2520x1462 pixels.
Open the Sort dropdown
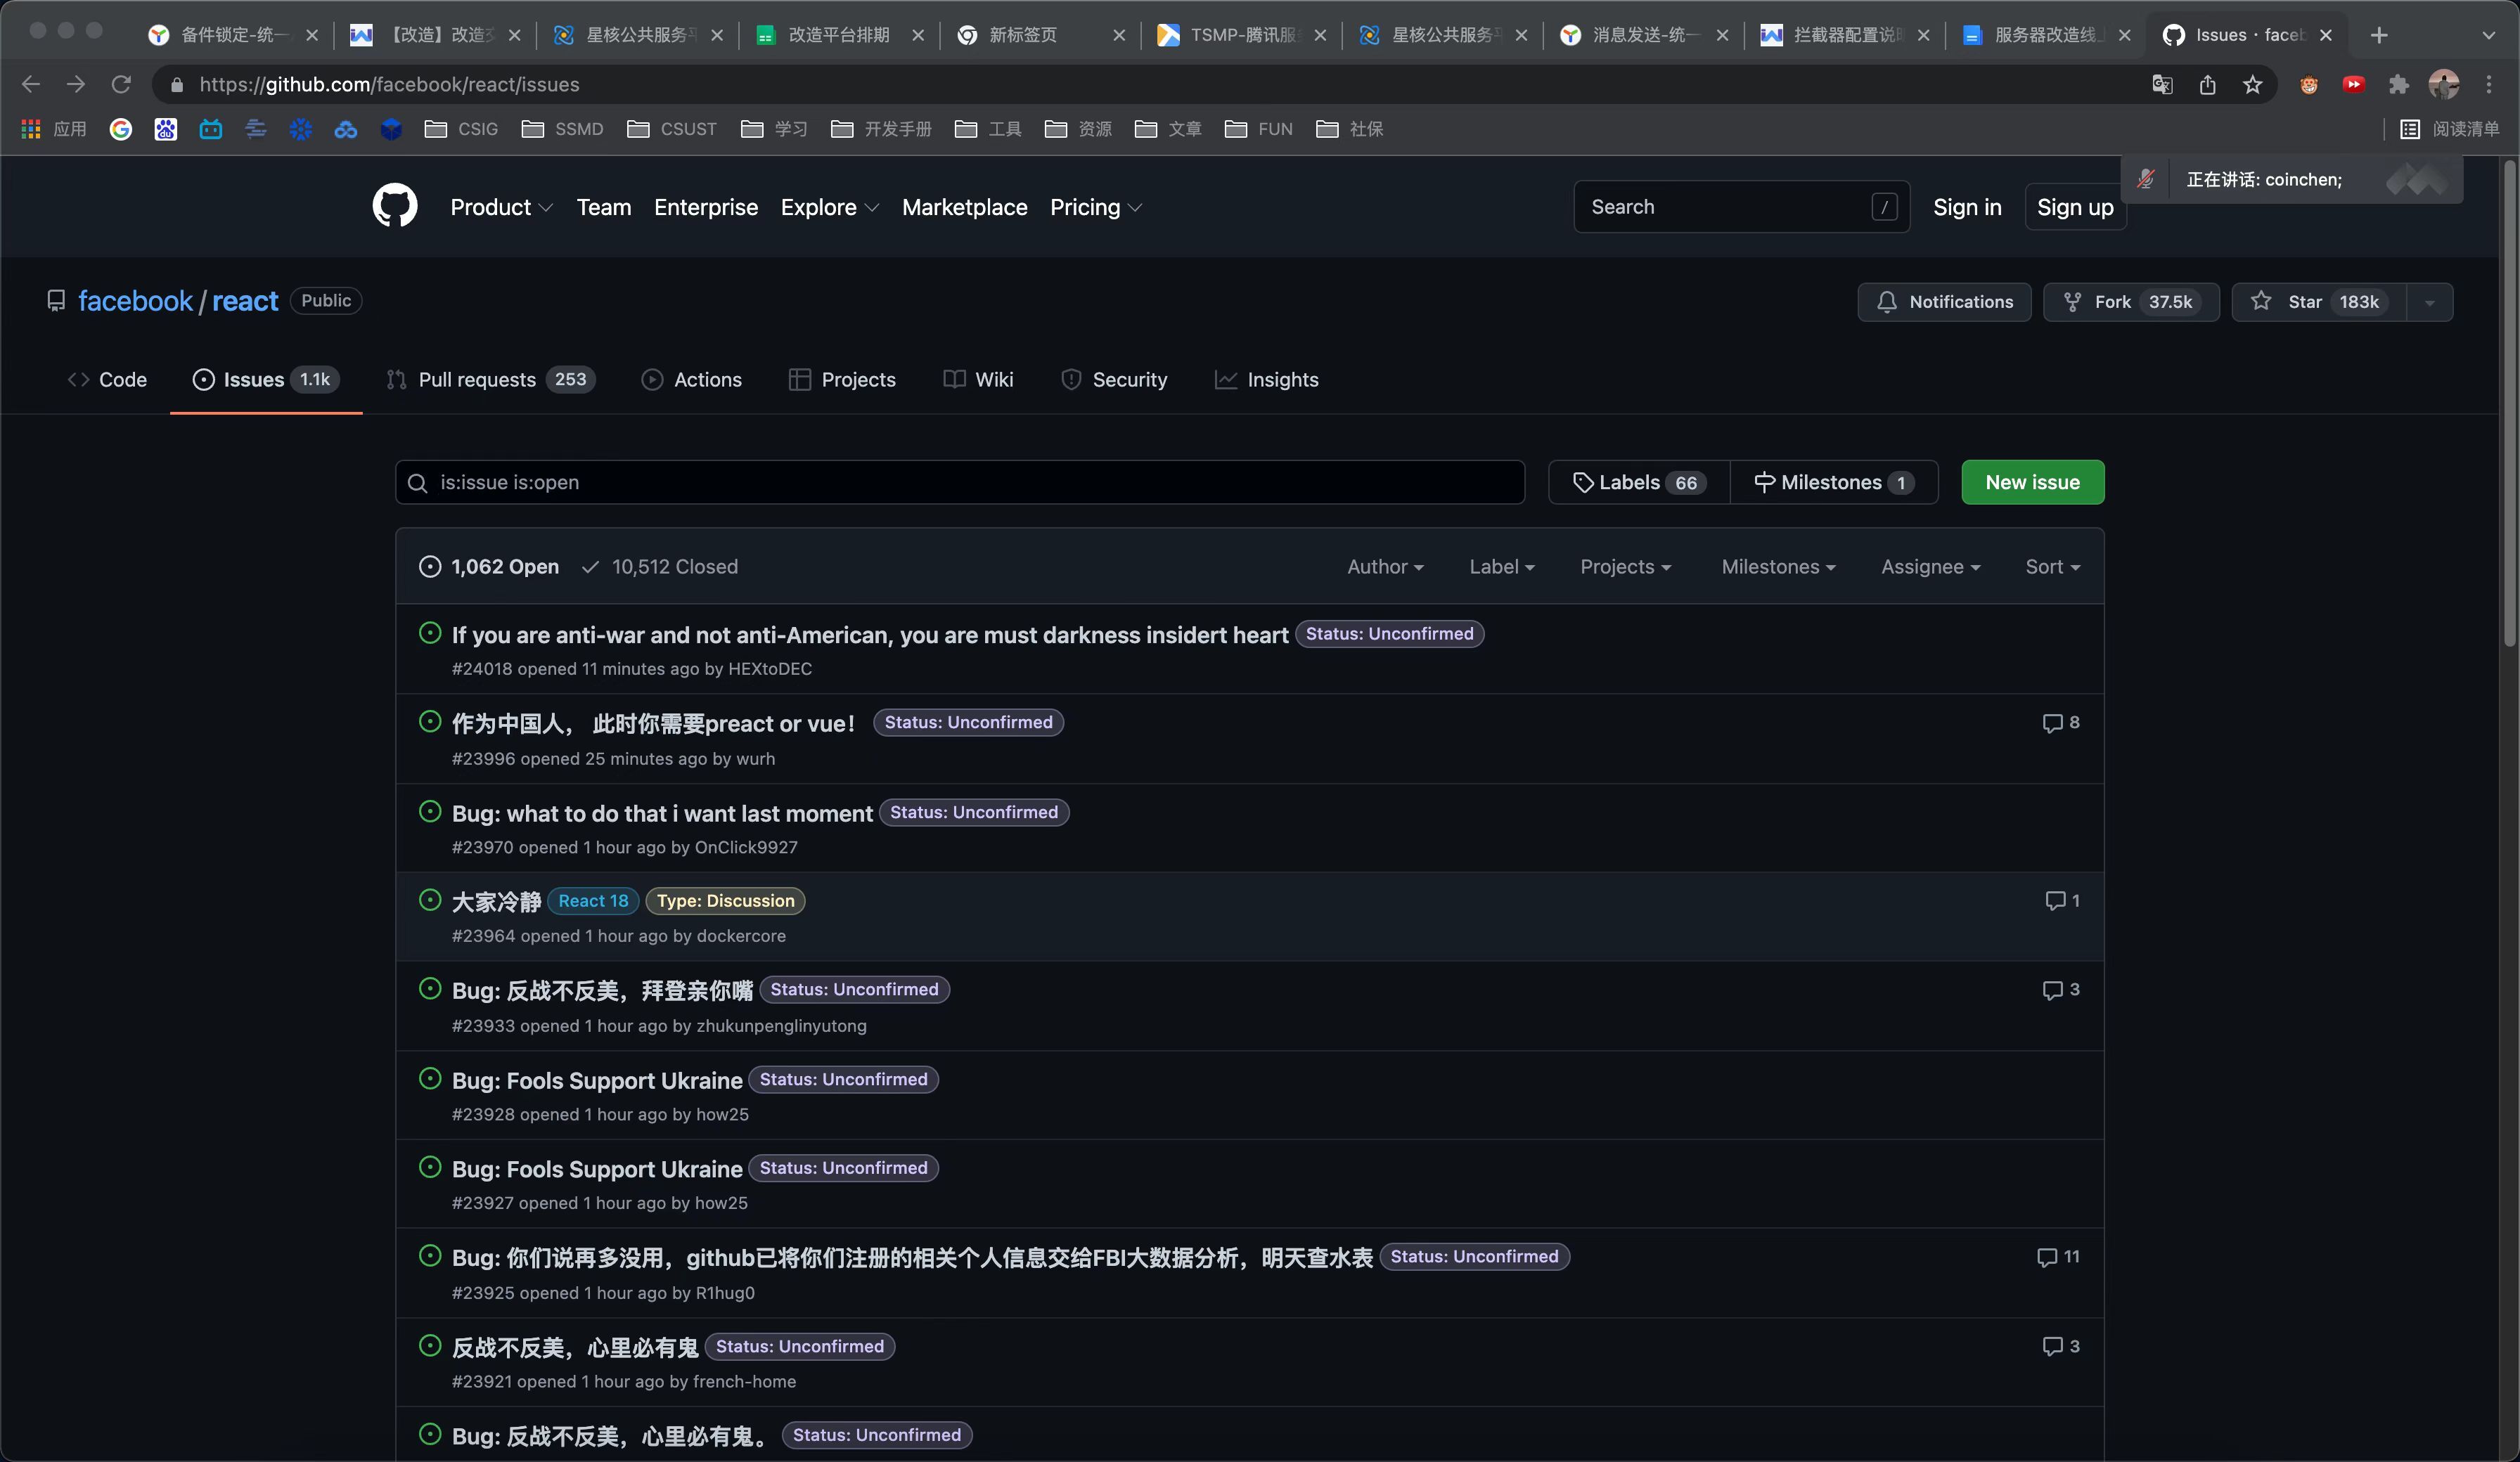coord(2052,567)
